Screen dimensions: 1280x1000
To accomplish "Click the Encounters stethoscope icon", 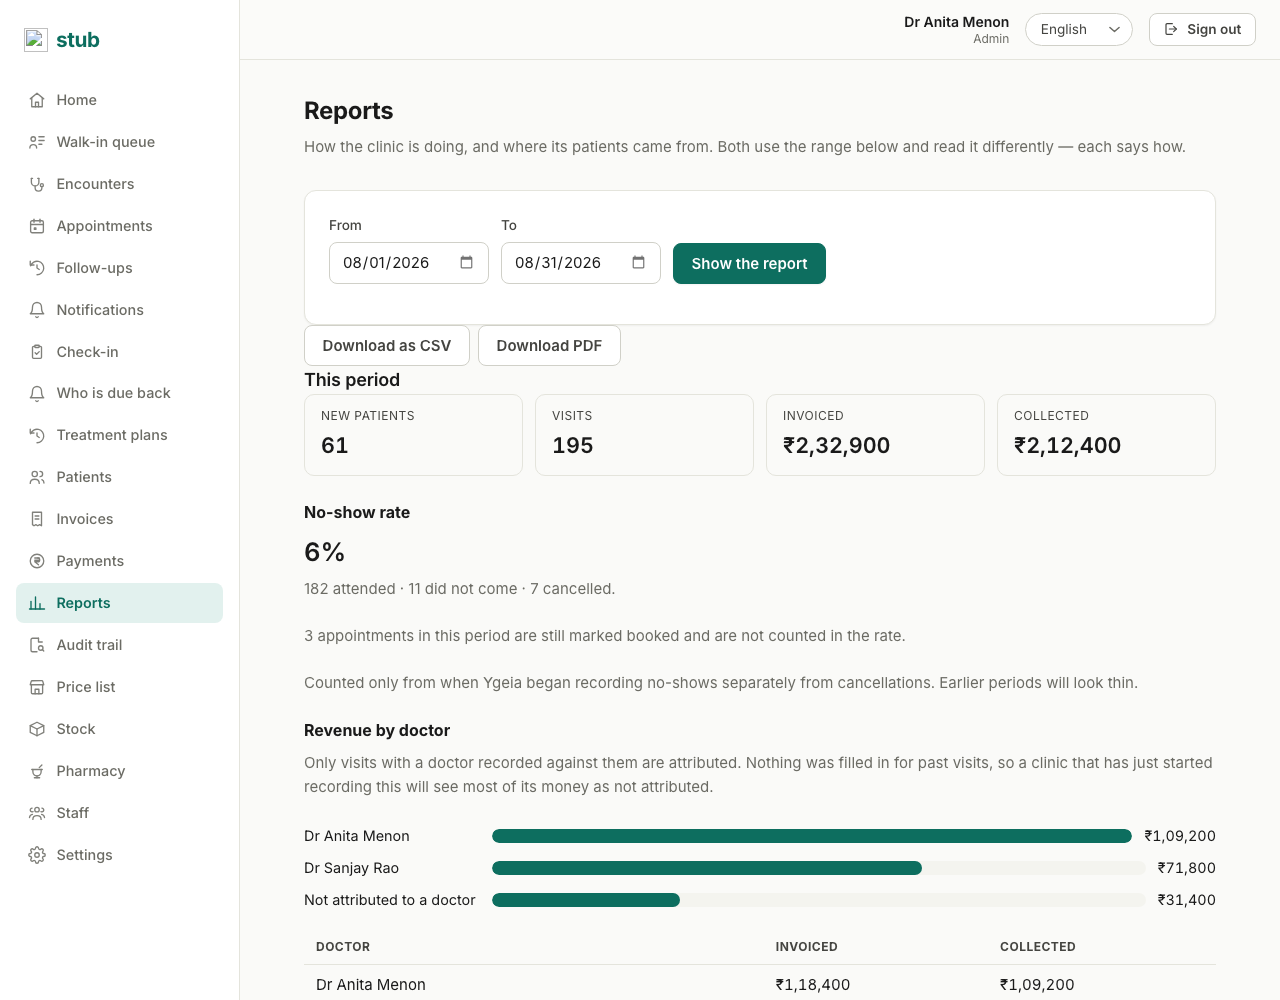I will click(37, 184).
